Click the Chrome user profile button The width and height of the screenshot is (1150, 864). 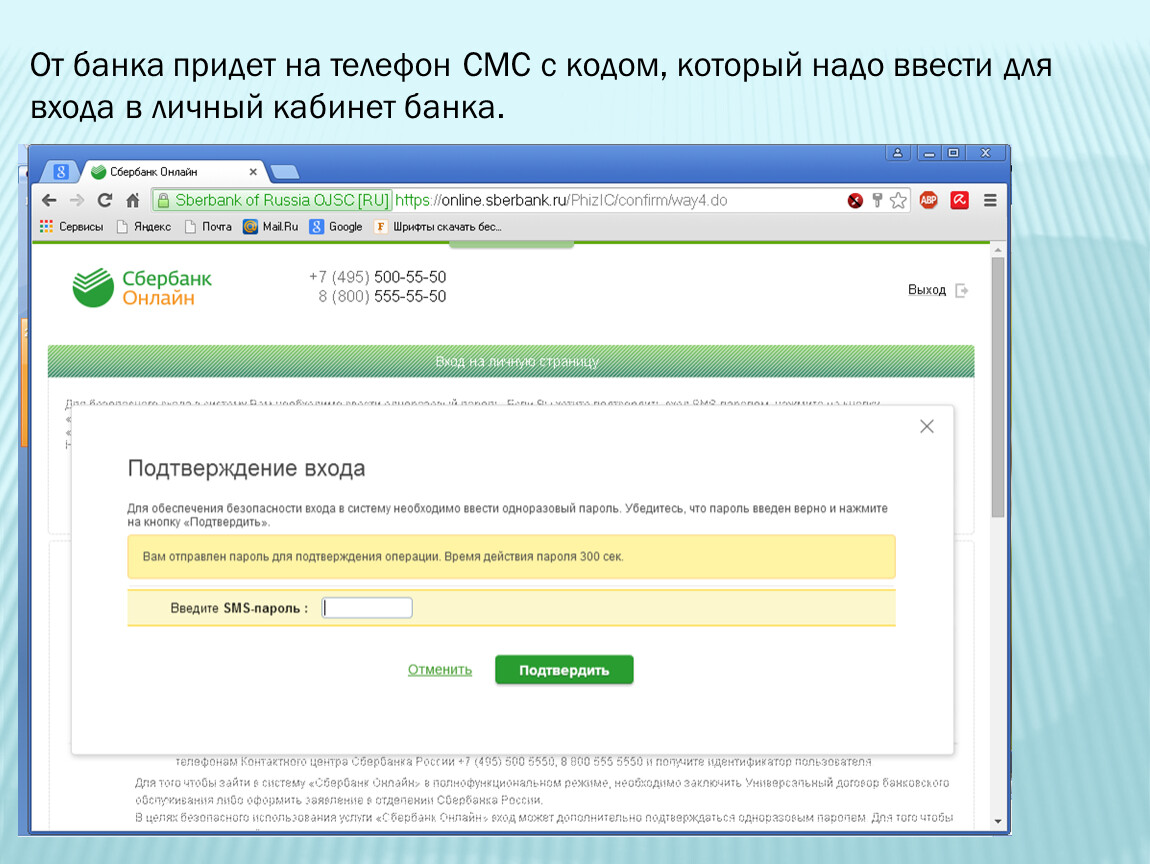tap(898, 153)
